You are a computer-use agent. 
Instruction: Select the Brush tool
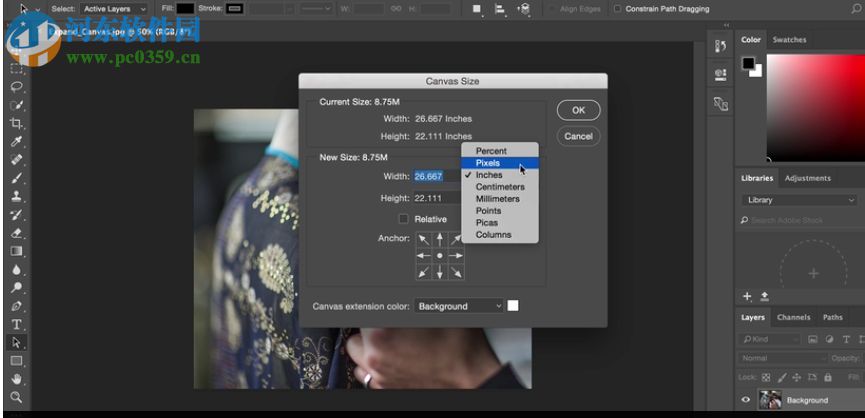click(x=17, y=178)
